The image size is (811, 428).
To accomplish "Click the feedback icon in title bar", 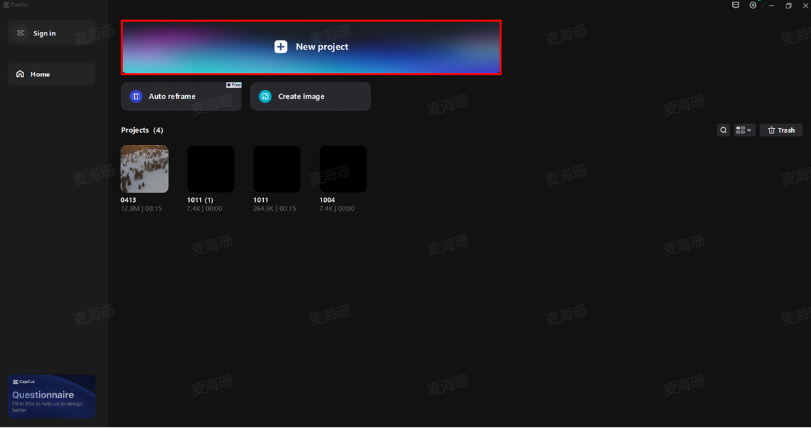I will click(735, 5).
